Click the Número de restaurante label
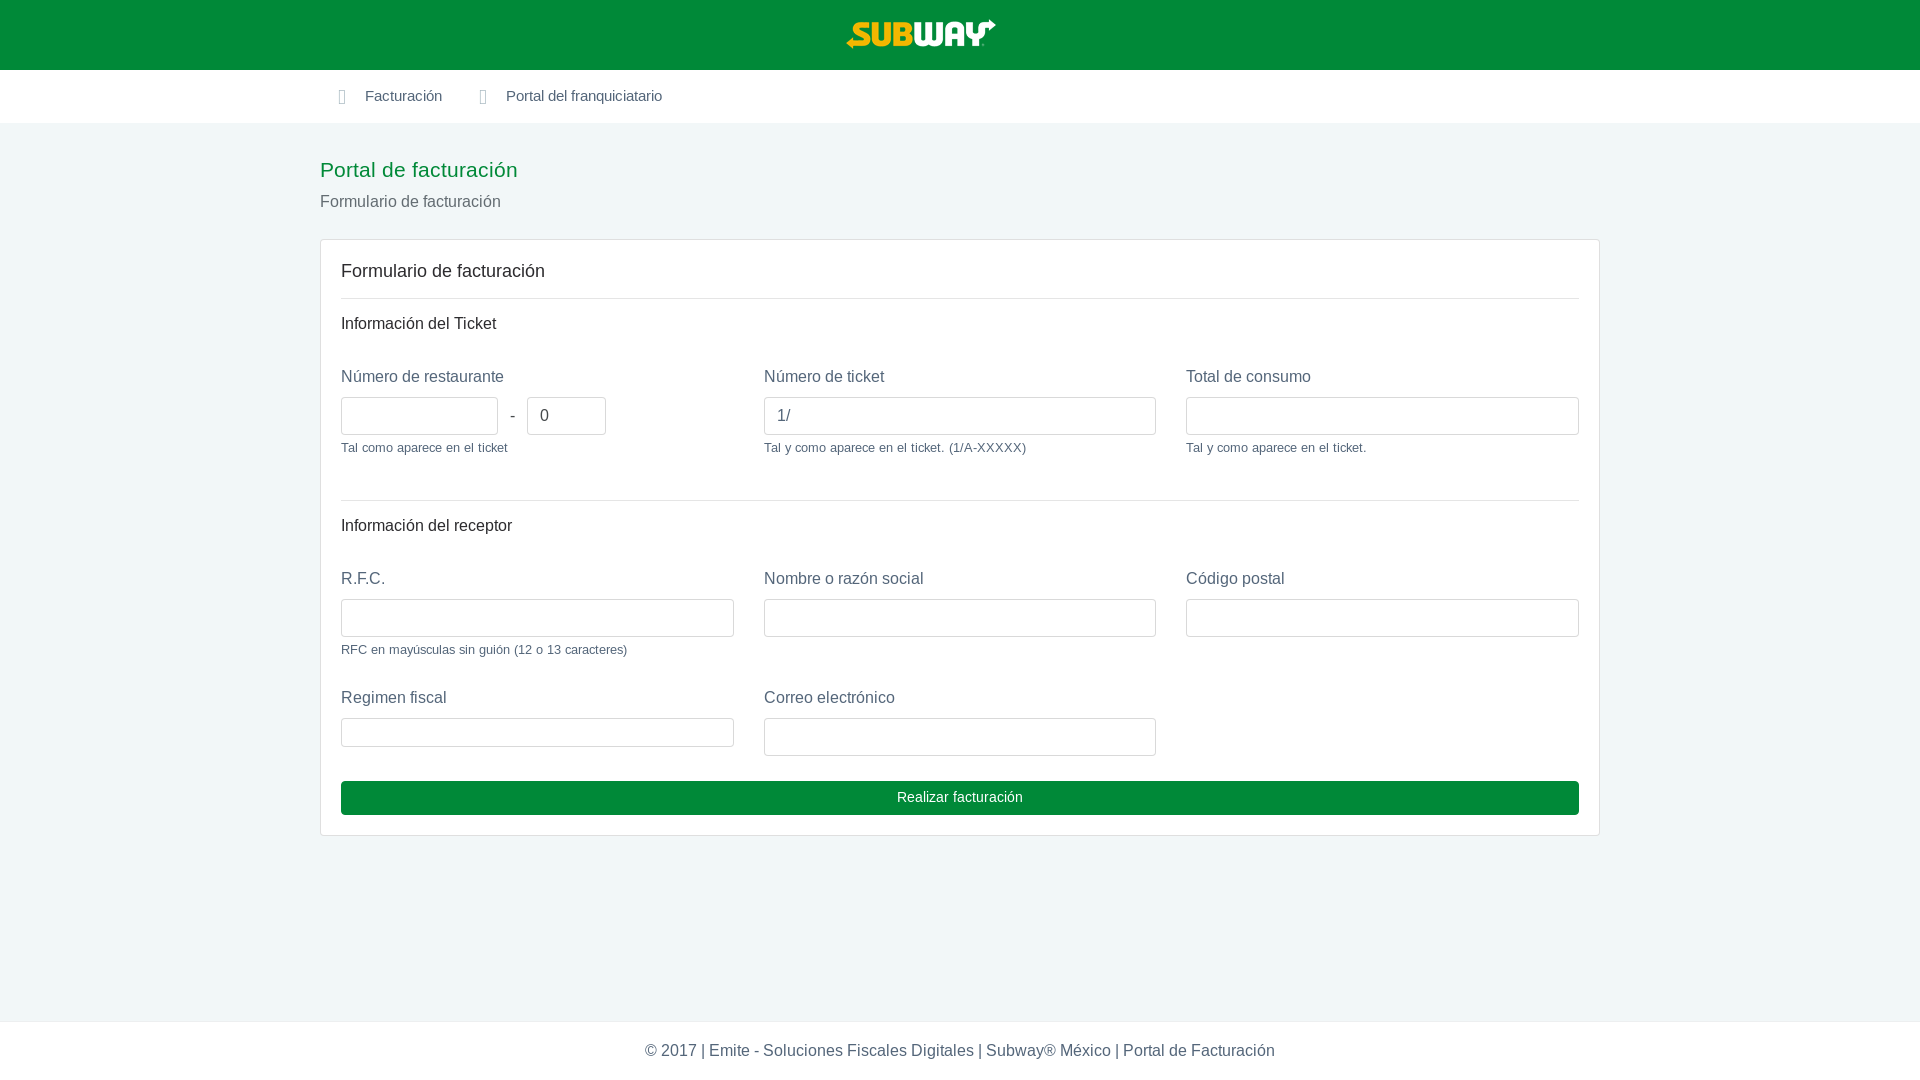 (x=422, y=377)
